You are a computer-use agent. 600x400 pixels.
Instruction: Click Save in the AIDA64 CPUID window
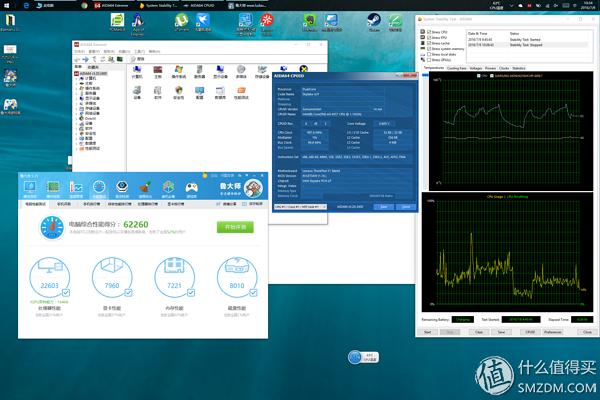pos(384,207)
